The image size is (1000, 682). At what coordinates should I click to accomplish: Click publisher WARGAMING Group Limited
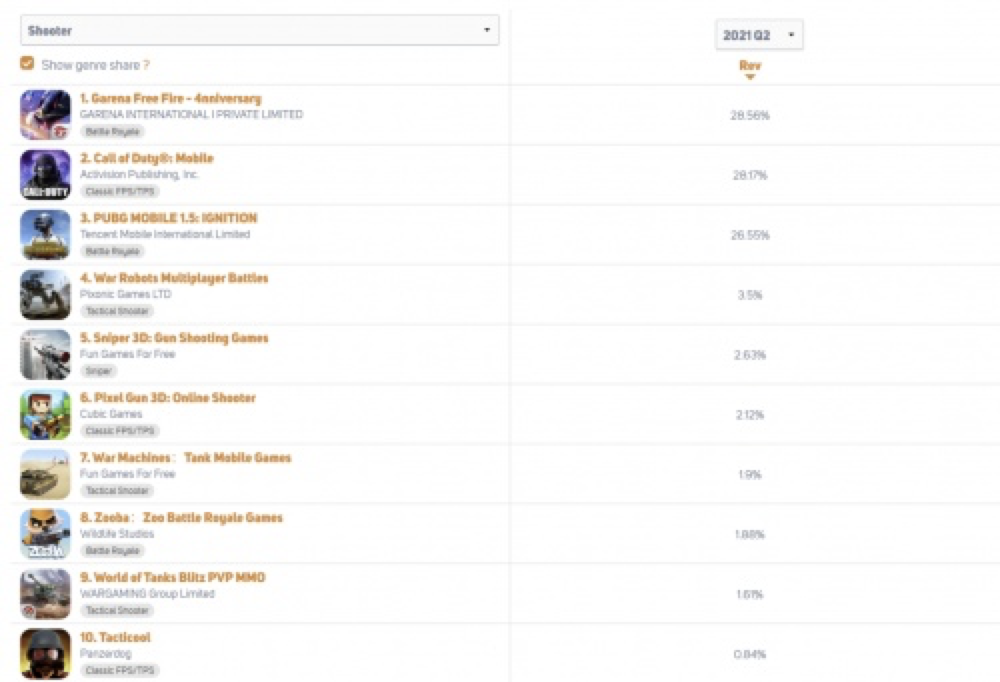(147, 594)
